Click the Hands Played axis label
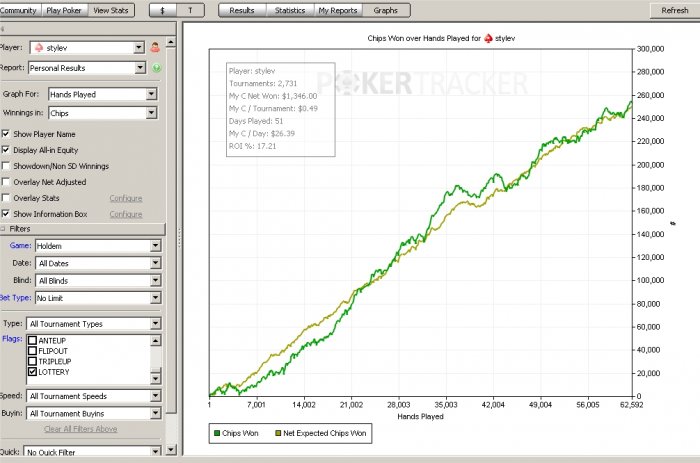Viewport: 700px width, 463px height. (421, 417)
